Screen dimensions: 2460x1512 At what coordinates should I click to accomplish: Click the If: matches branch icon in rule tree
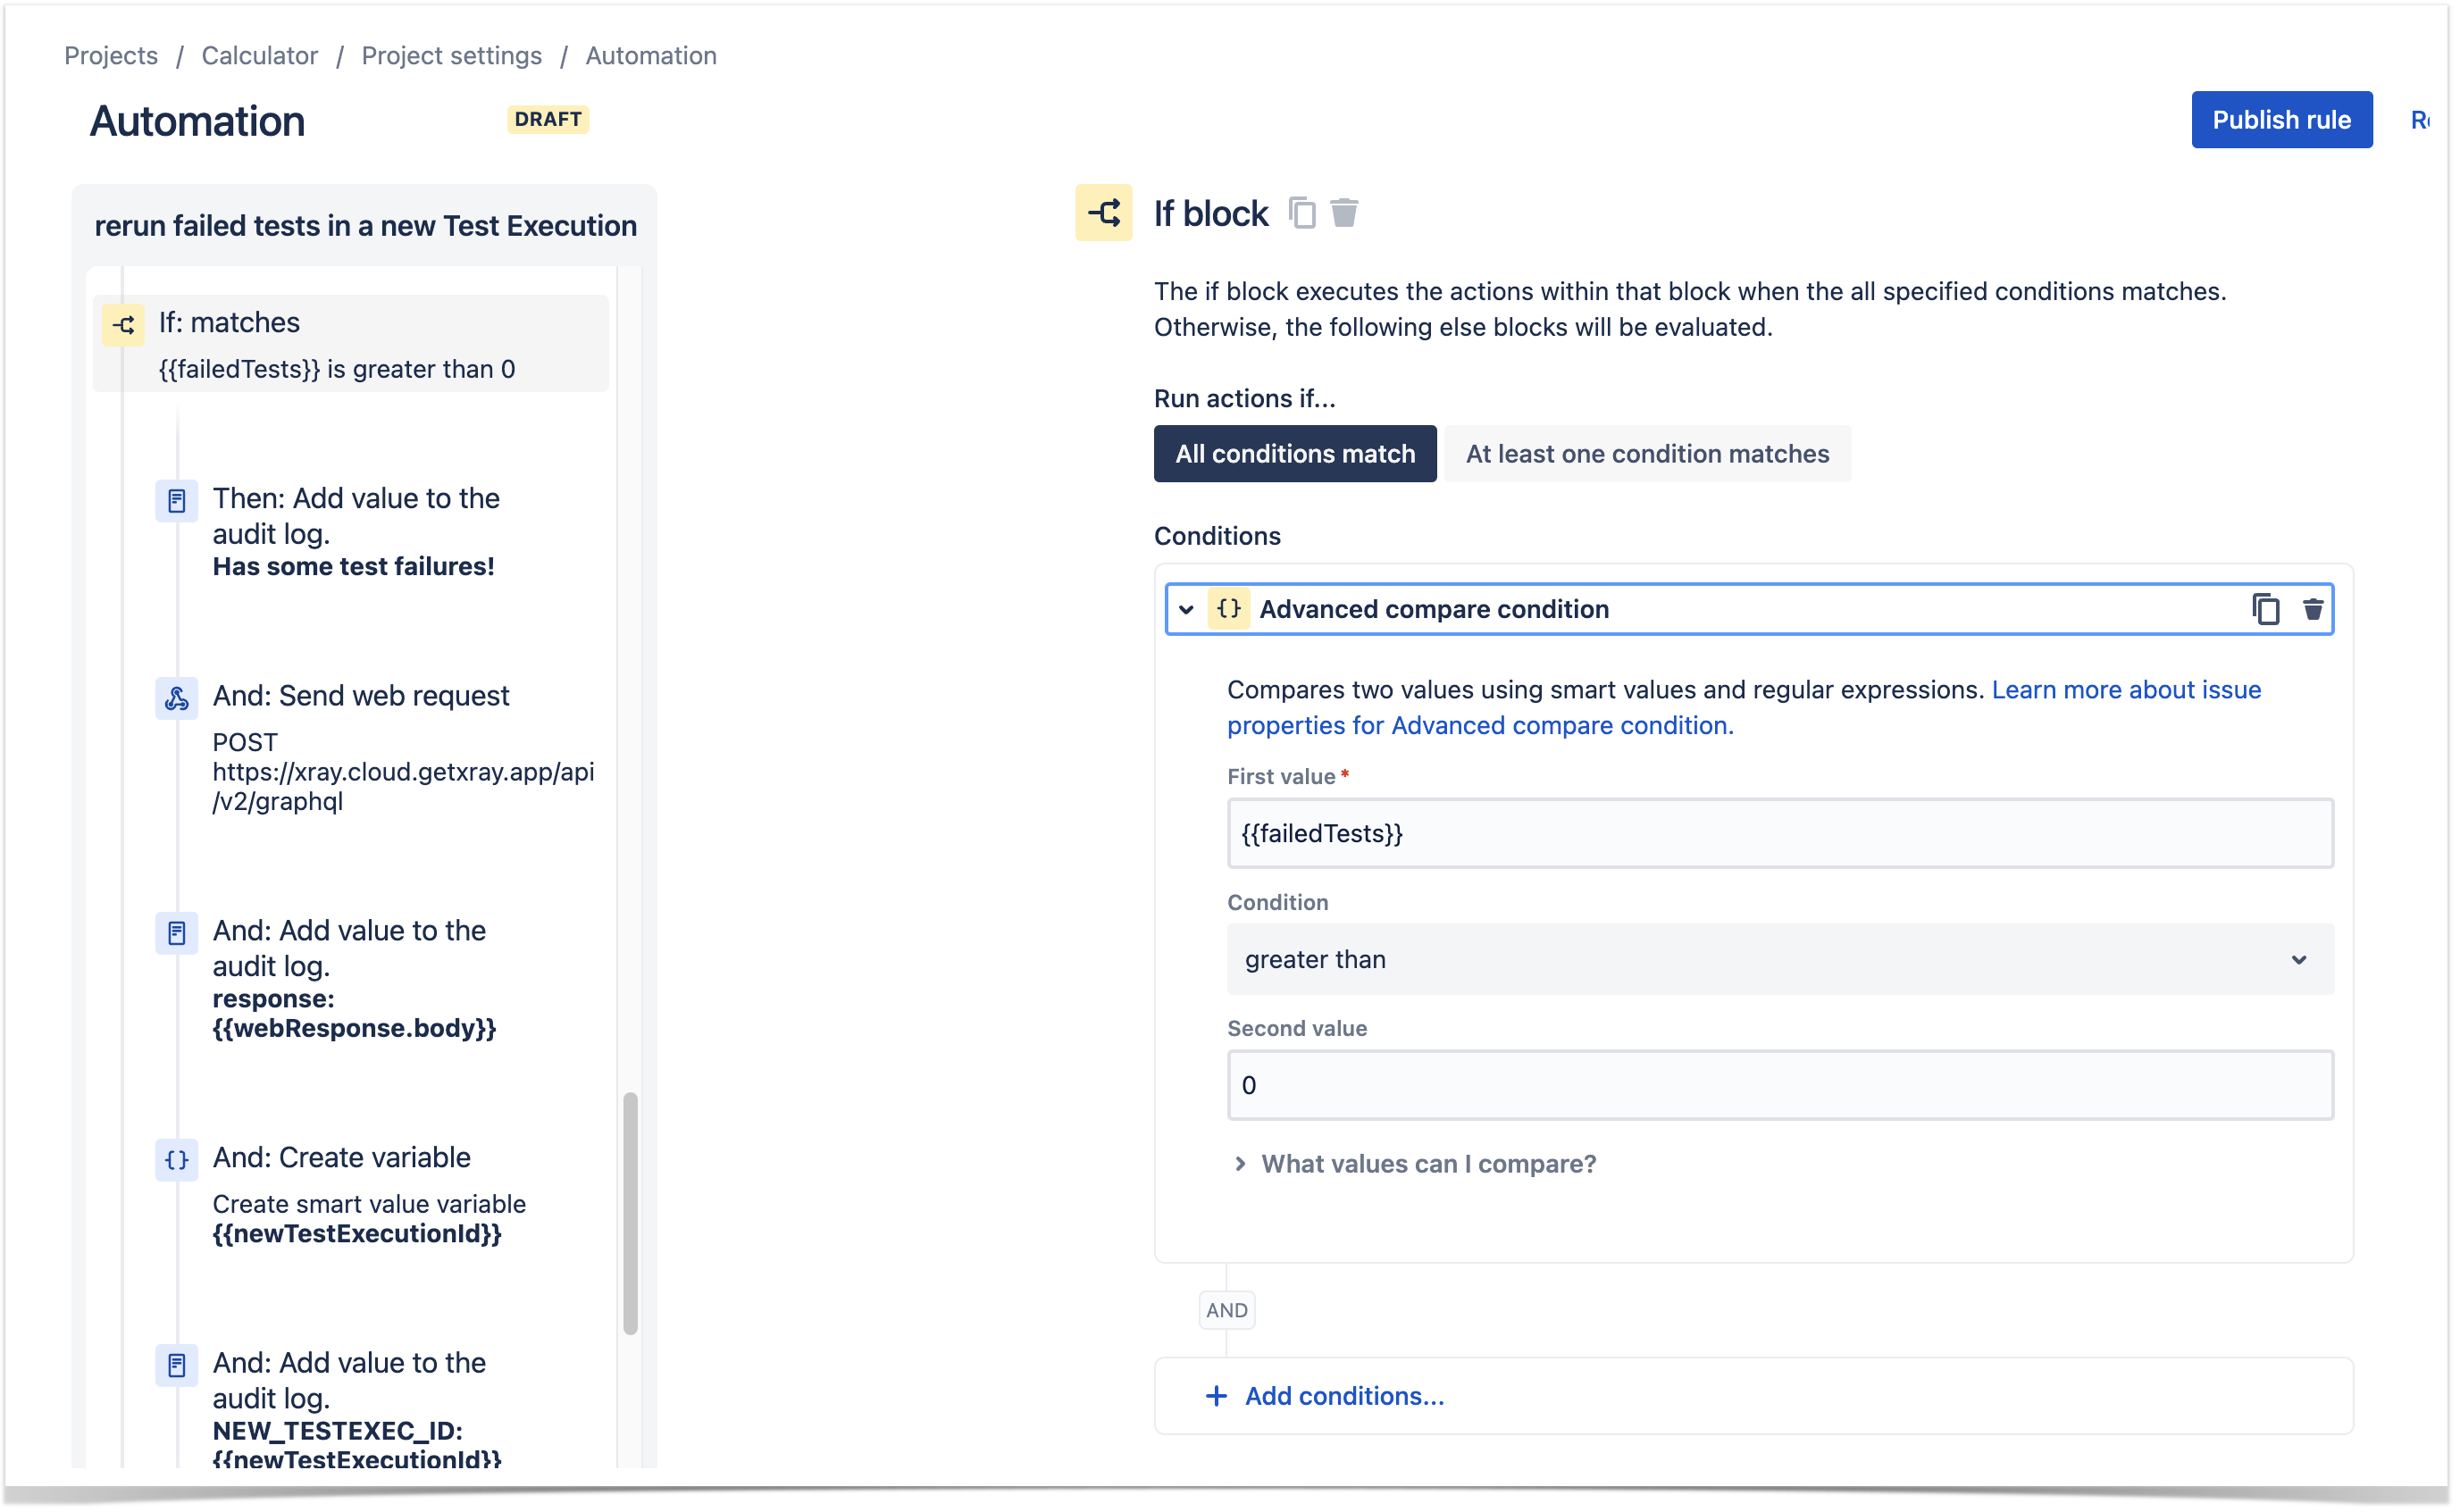(124, 325)
